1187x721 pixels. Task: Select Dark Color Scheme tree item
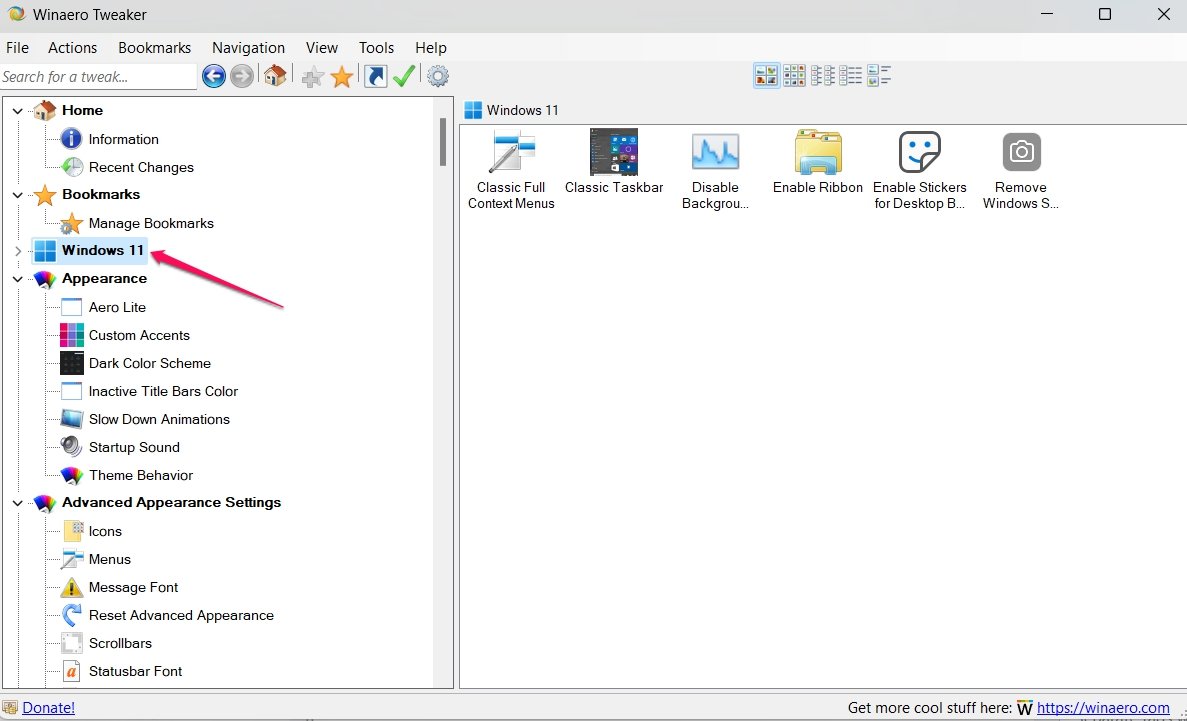149,363
